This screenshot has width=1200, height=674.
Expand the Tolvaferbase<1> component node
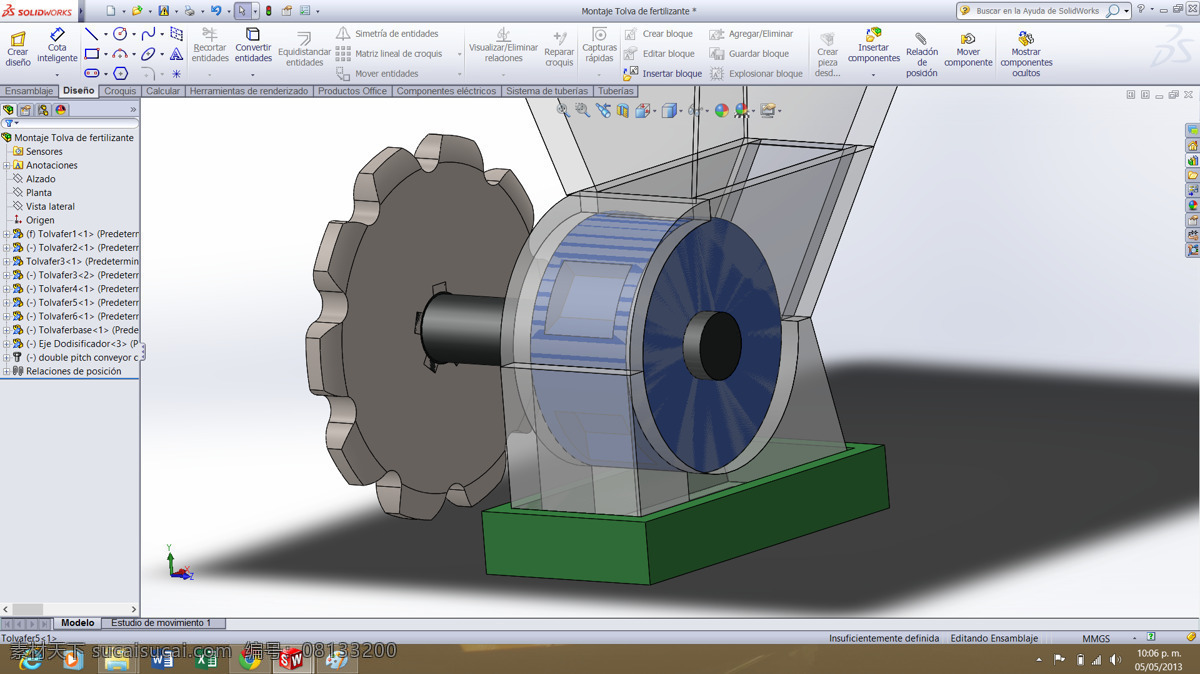(x=7, y=330)
